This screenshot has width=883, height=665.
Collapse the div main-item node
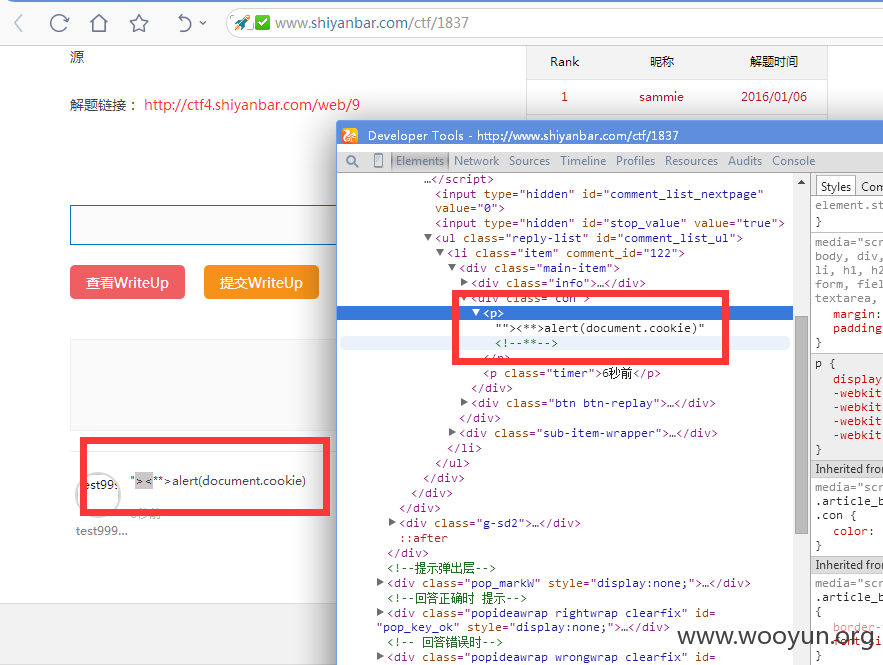[x=452, y=267]
